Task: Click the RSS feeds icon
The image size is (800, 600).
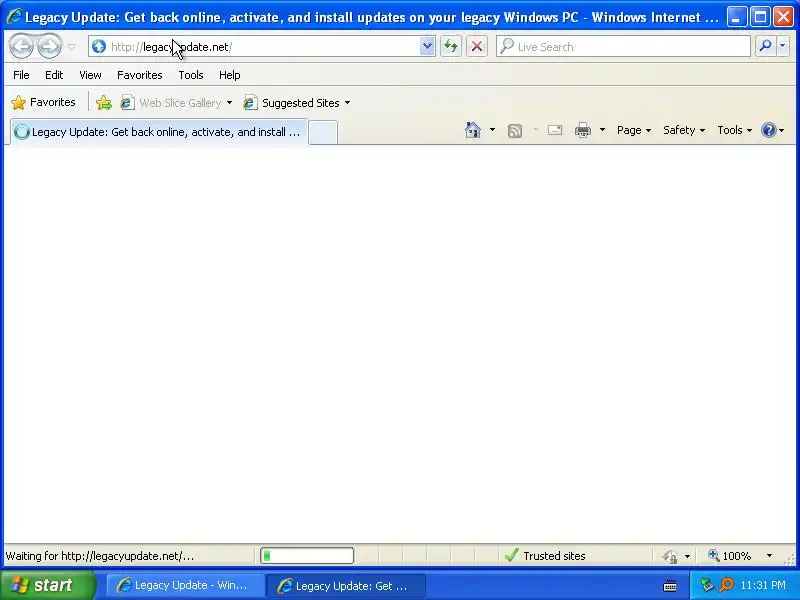Action: point(515,131)
